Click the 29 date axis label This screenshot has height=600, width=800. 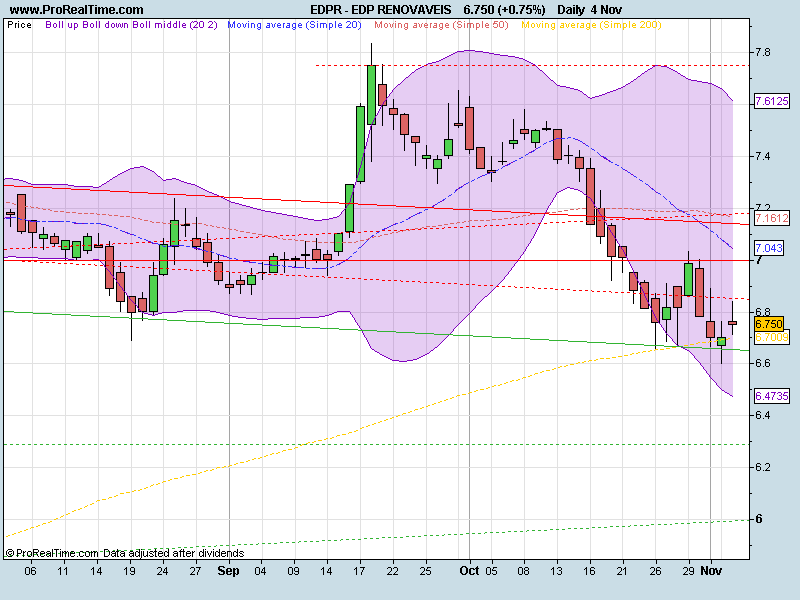688,571
